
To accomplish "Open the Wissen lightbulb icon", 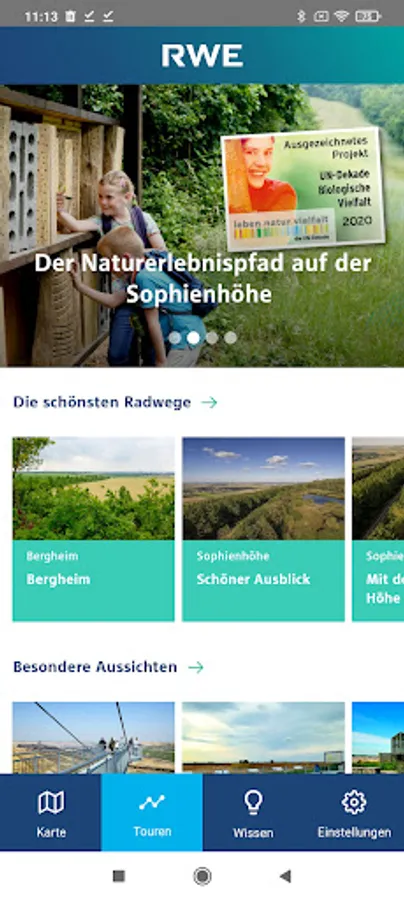I will 253,802.
